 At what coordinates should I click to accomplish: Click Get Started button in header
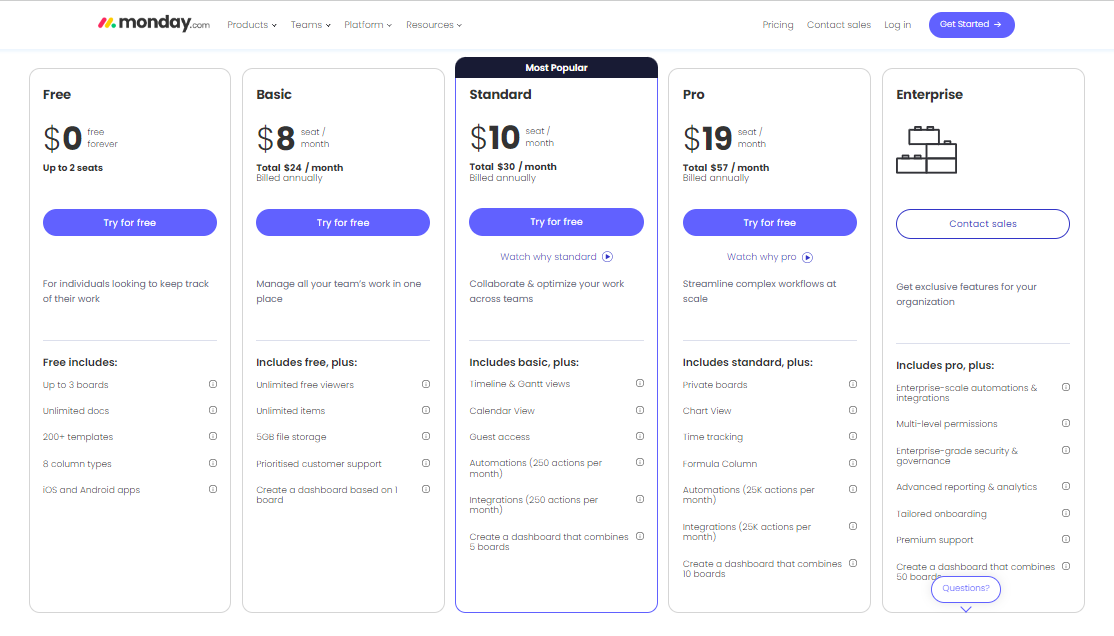point(971,25)
